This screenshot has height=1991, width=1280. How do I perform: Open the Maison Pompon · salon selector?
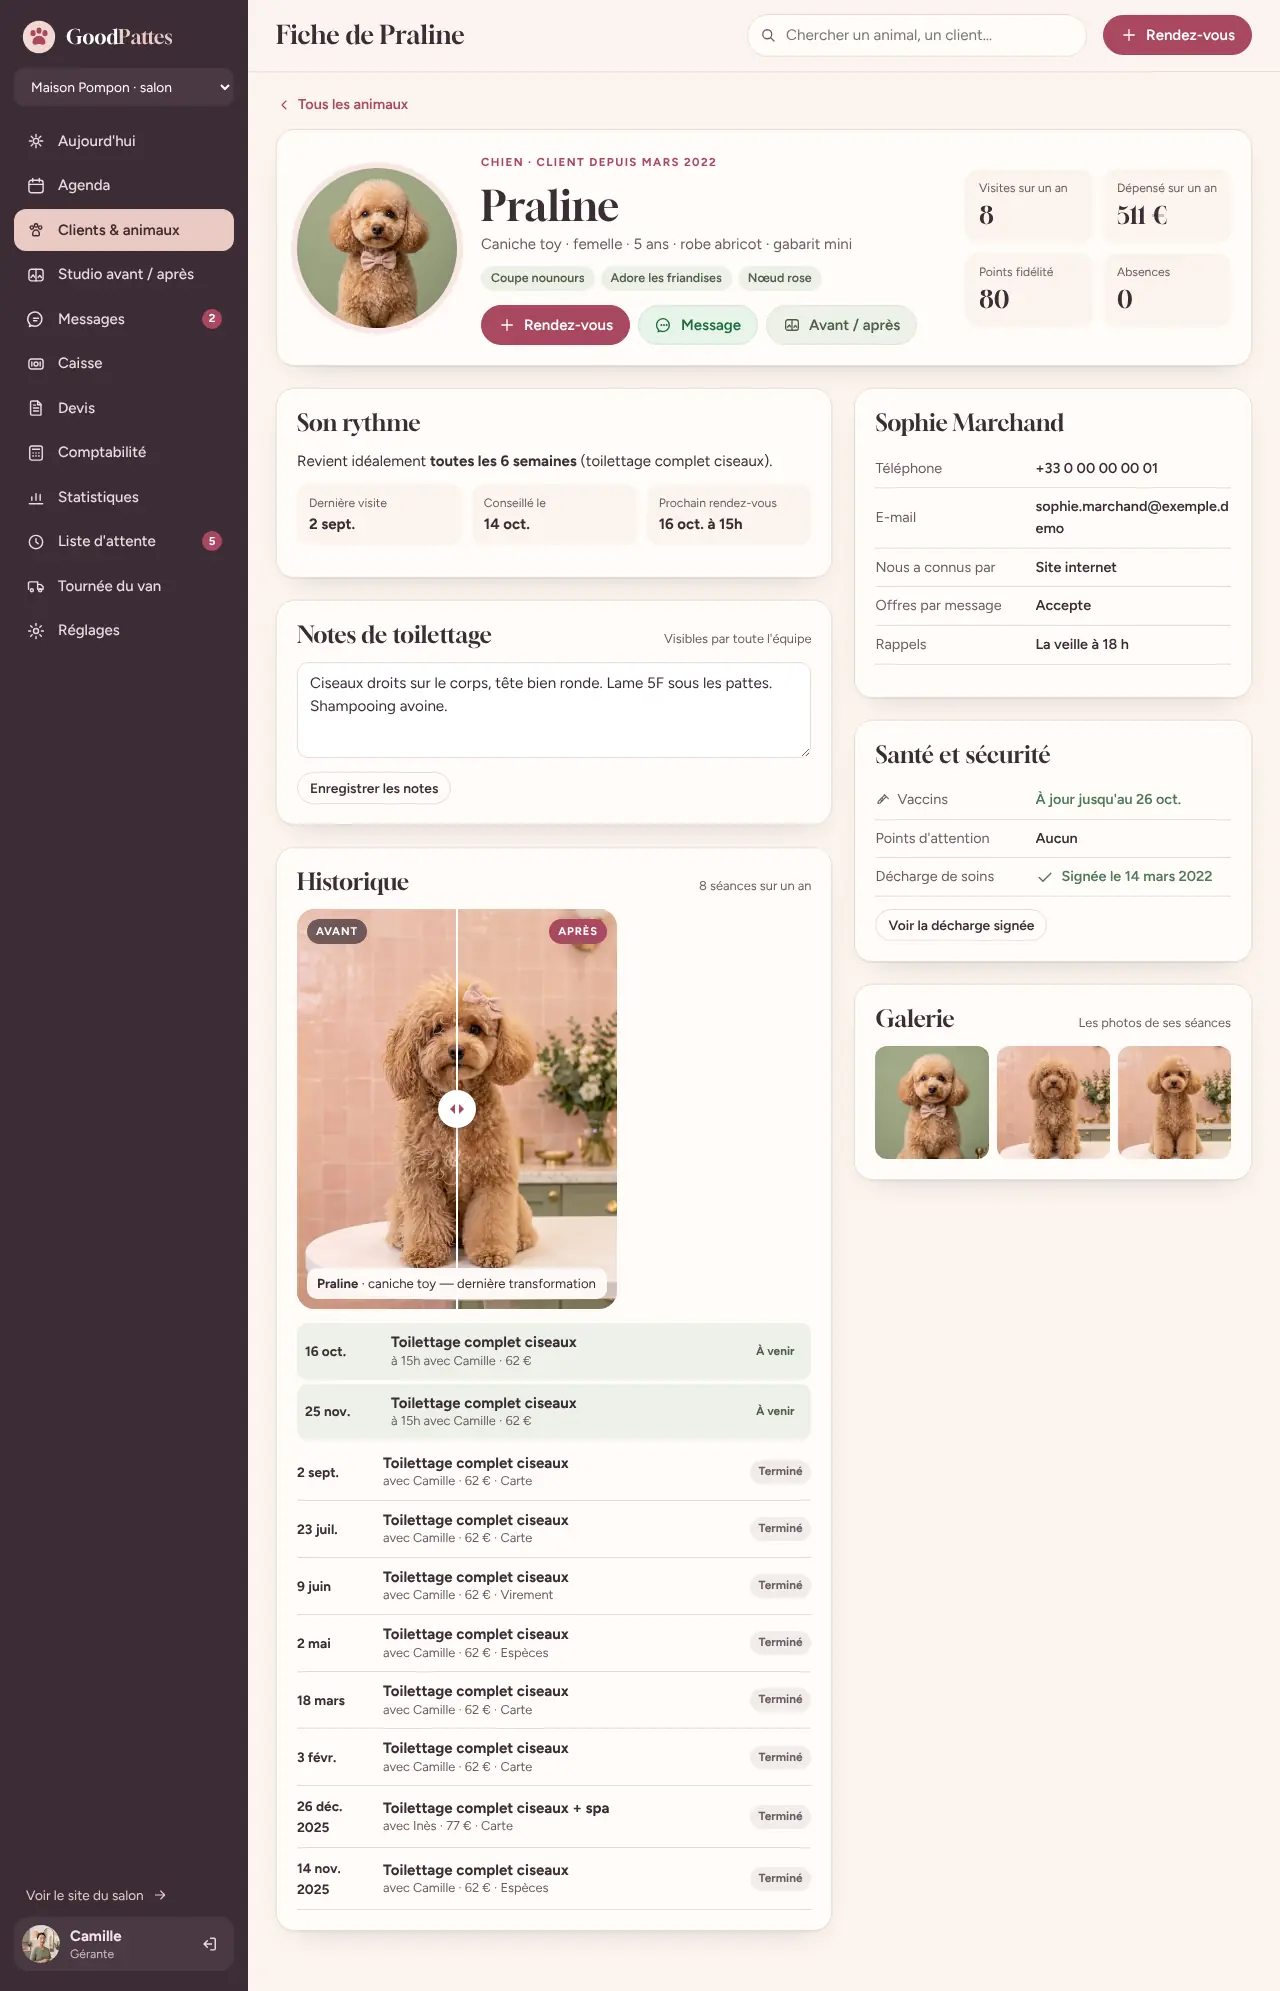click(x=124, y=87)
